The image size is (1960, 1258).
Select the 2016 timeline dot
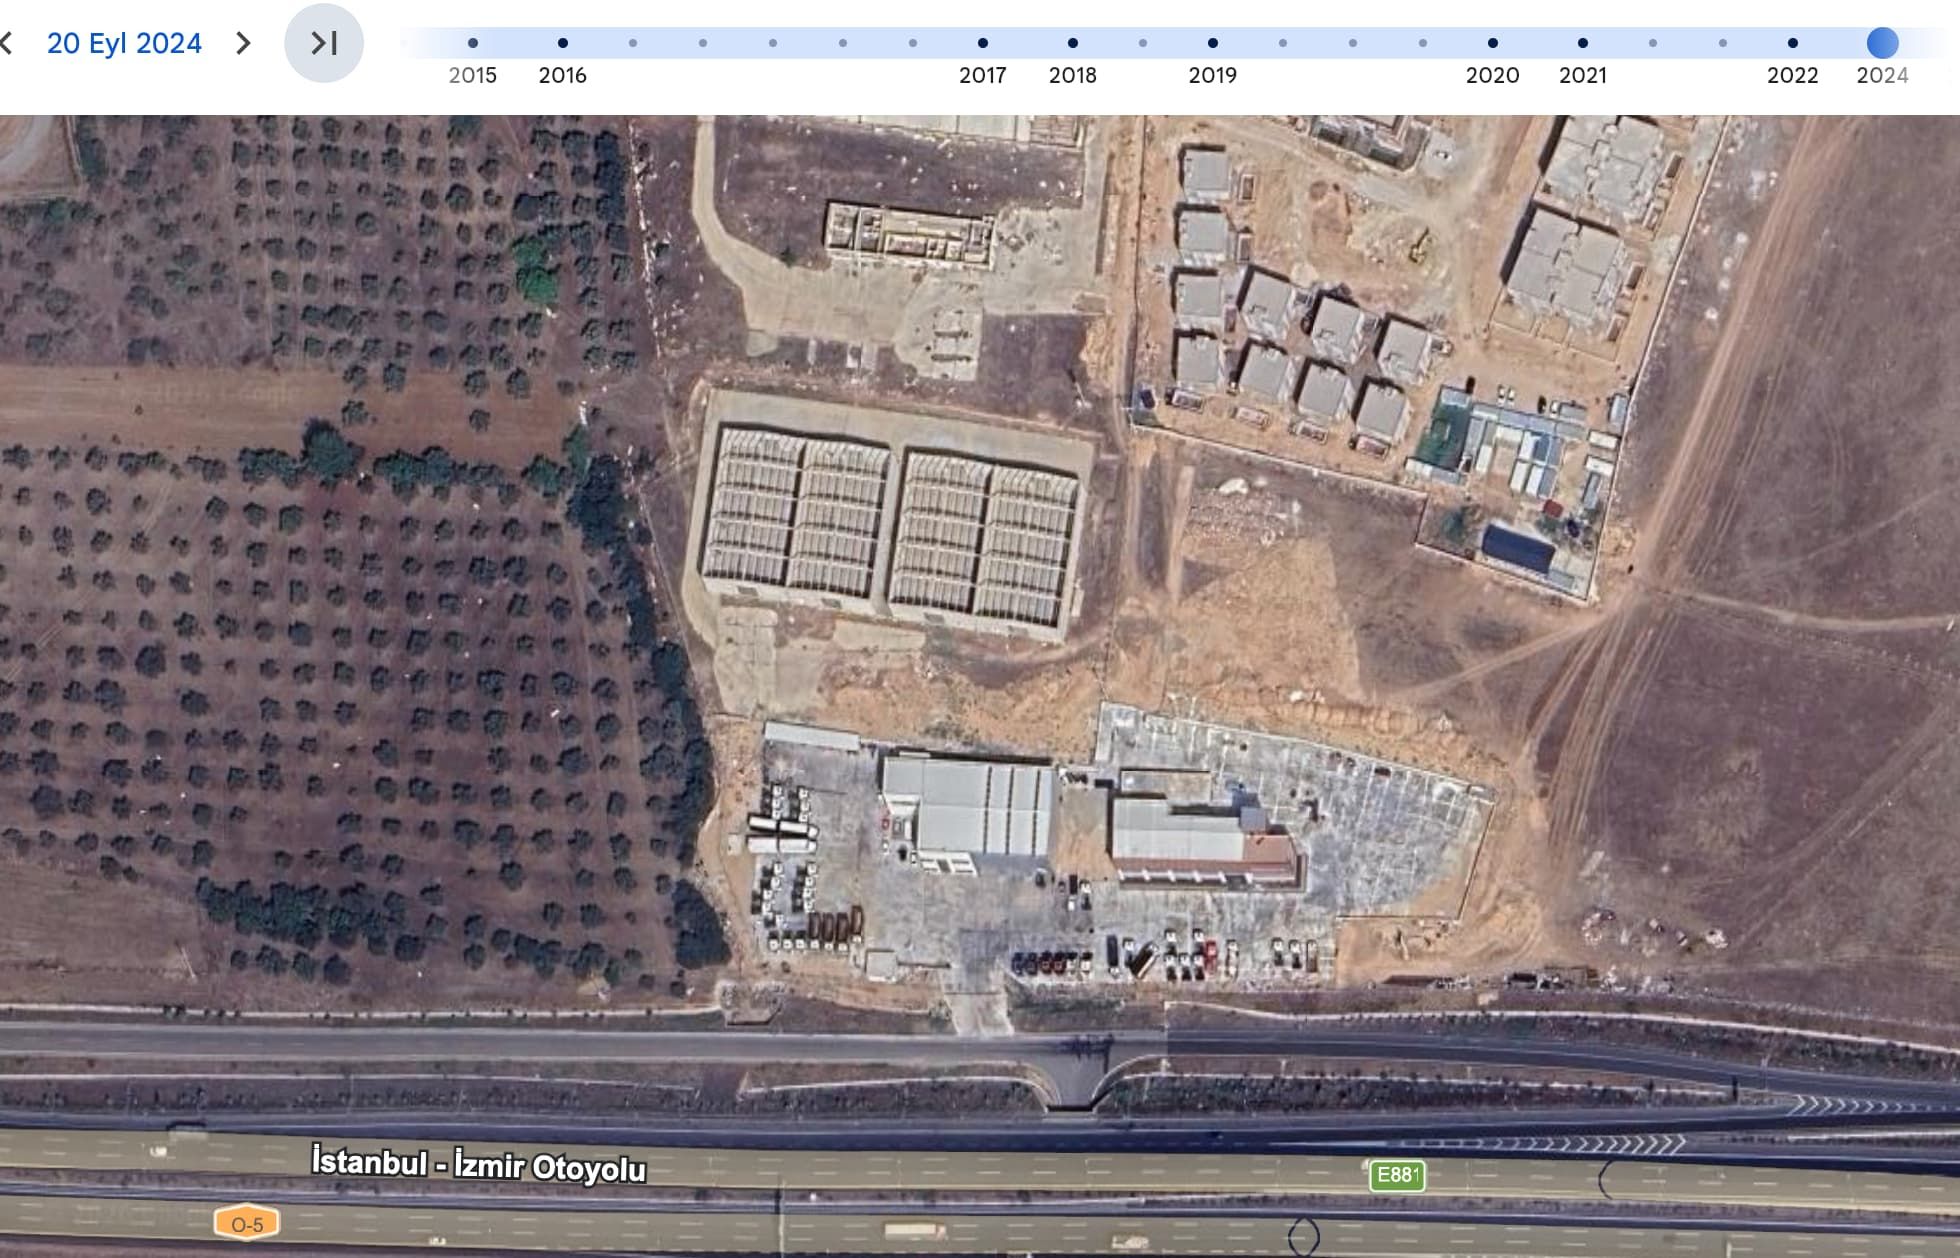(563, 43)
